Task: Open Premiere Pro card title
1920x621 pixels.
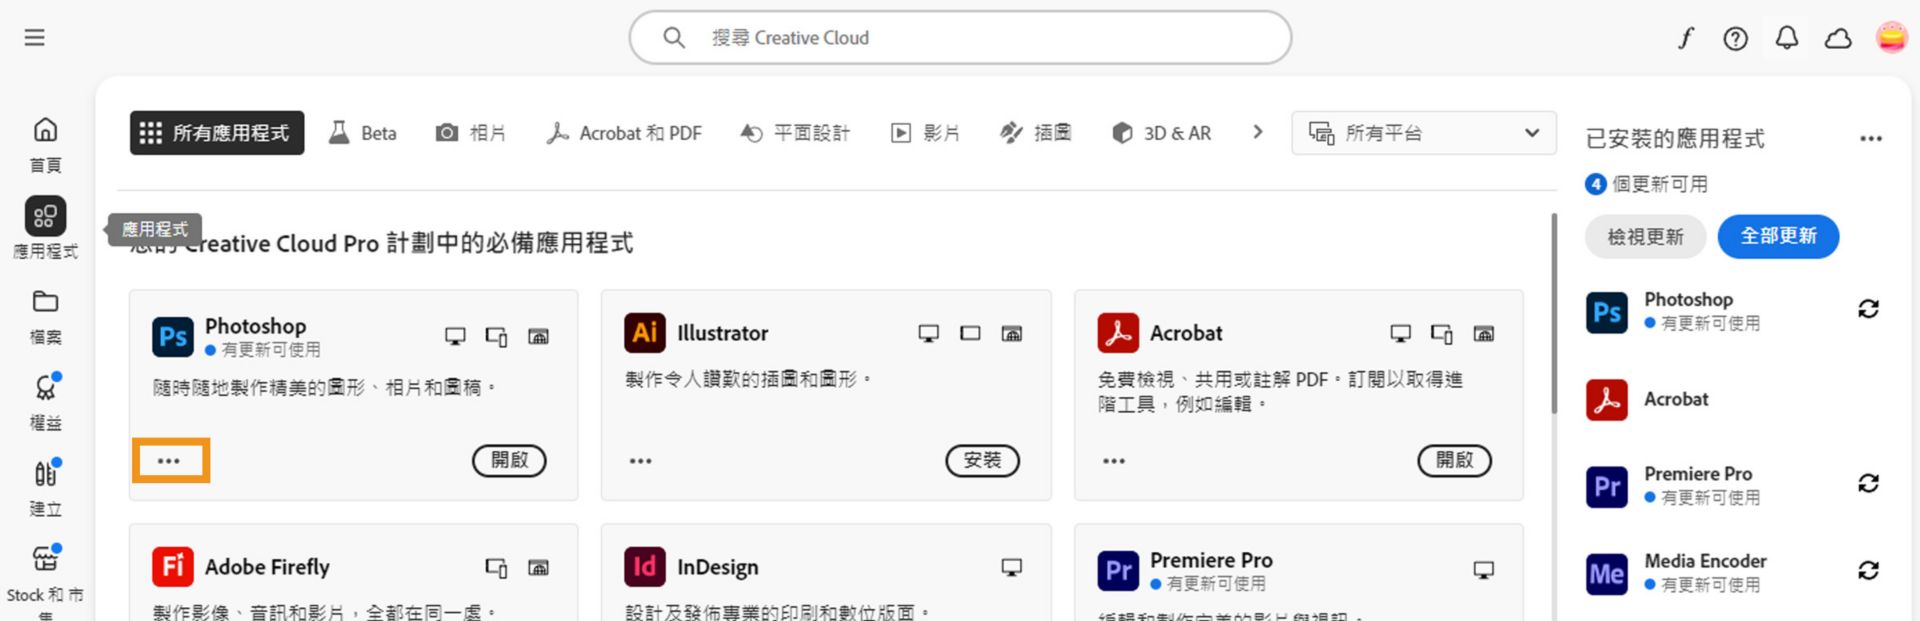Action: [1211, 560]
